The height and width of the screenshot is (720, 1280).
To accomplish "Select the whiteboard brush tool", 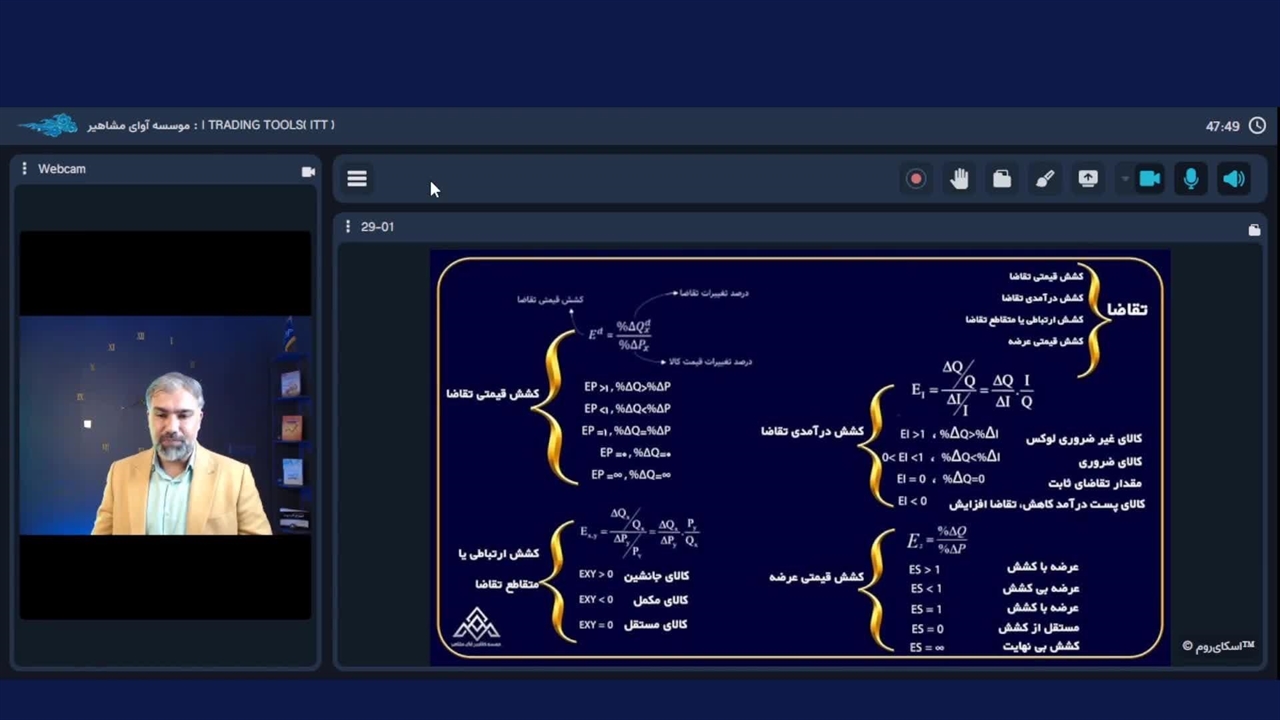I will pos(1045,179).
